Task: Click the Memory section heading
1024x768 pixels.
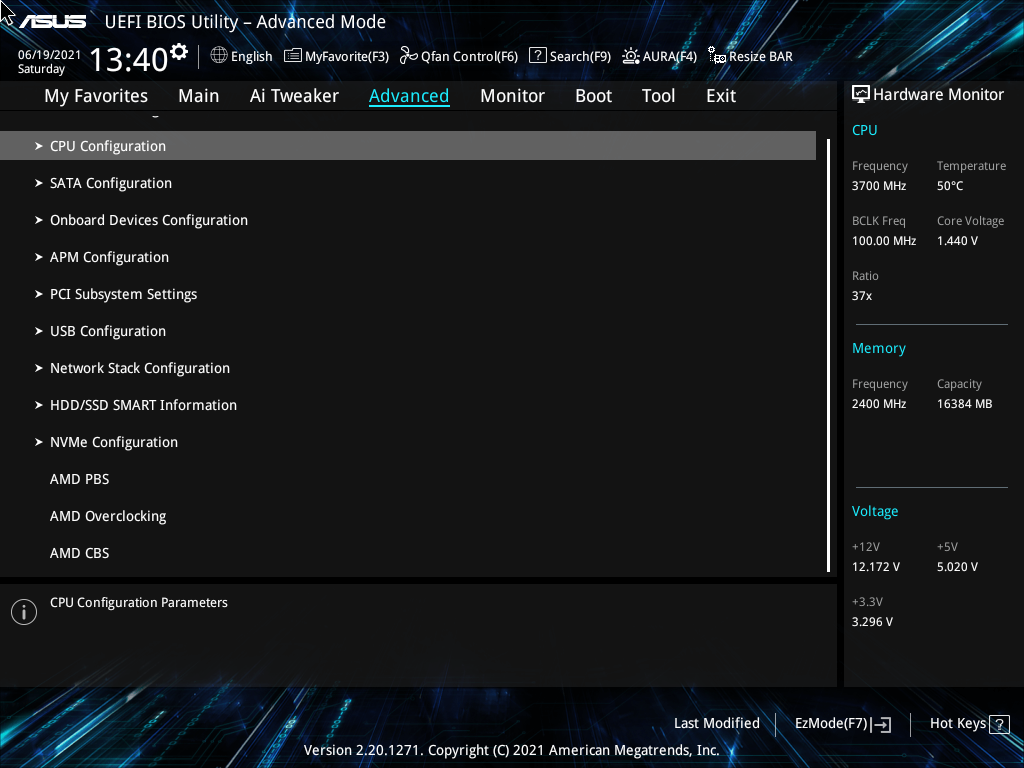Action: [878, 349]
